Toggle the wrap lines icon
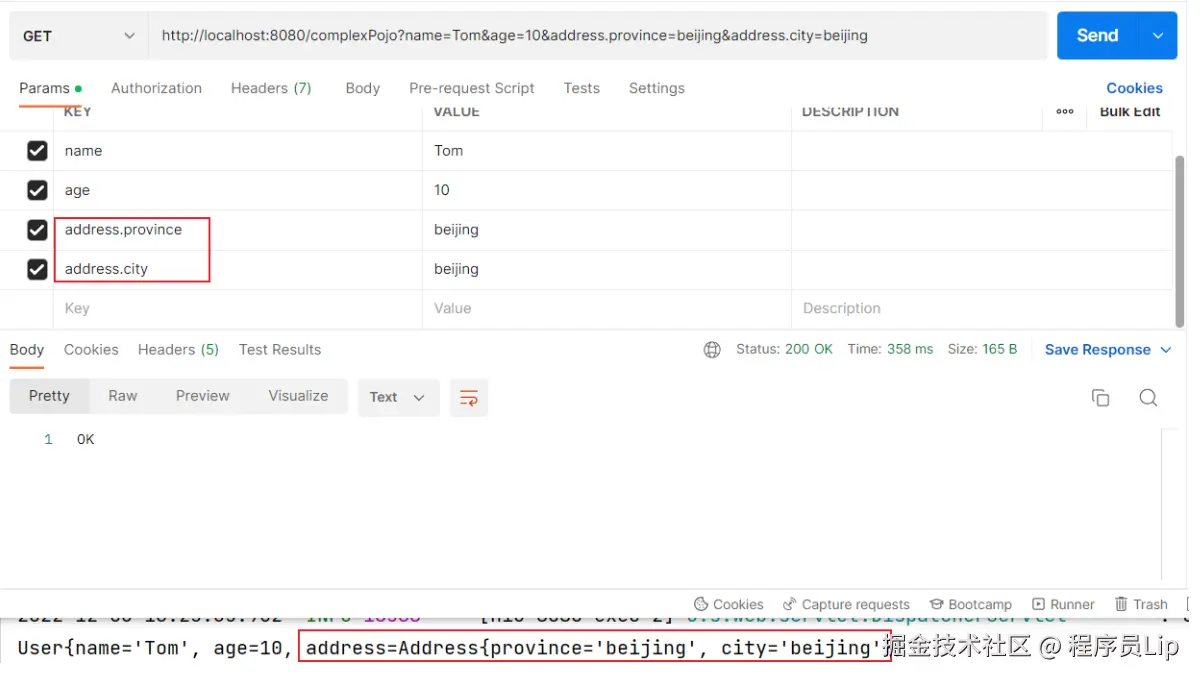 point(468,397)
